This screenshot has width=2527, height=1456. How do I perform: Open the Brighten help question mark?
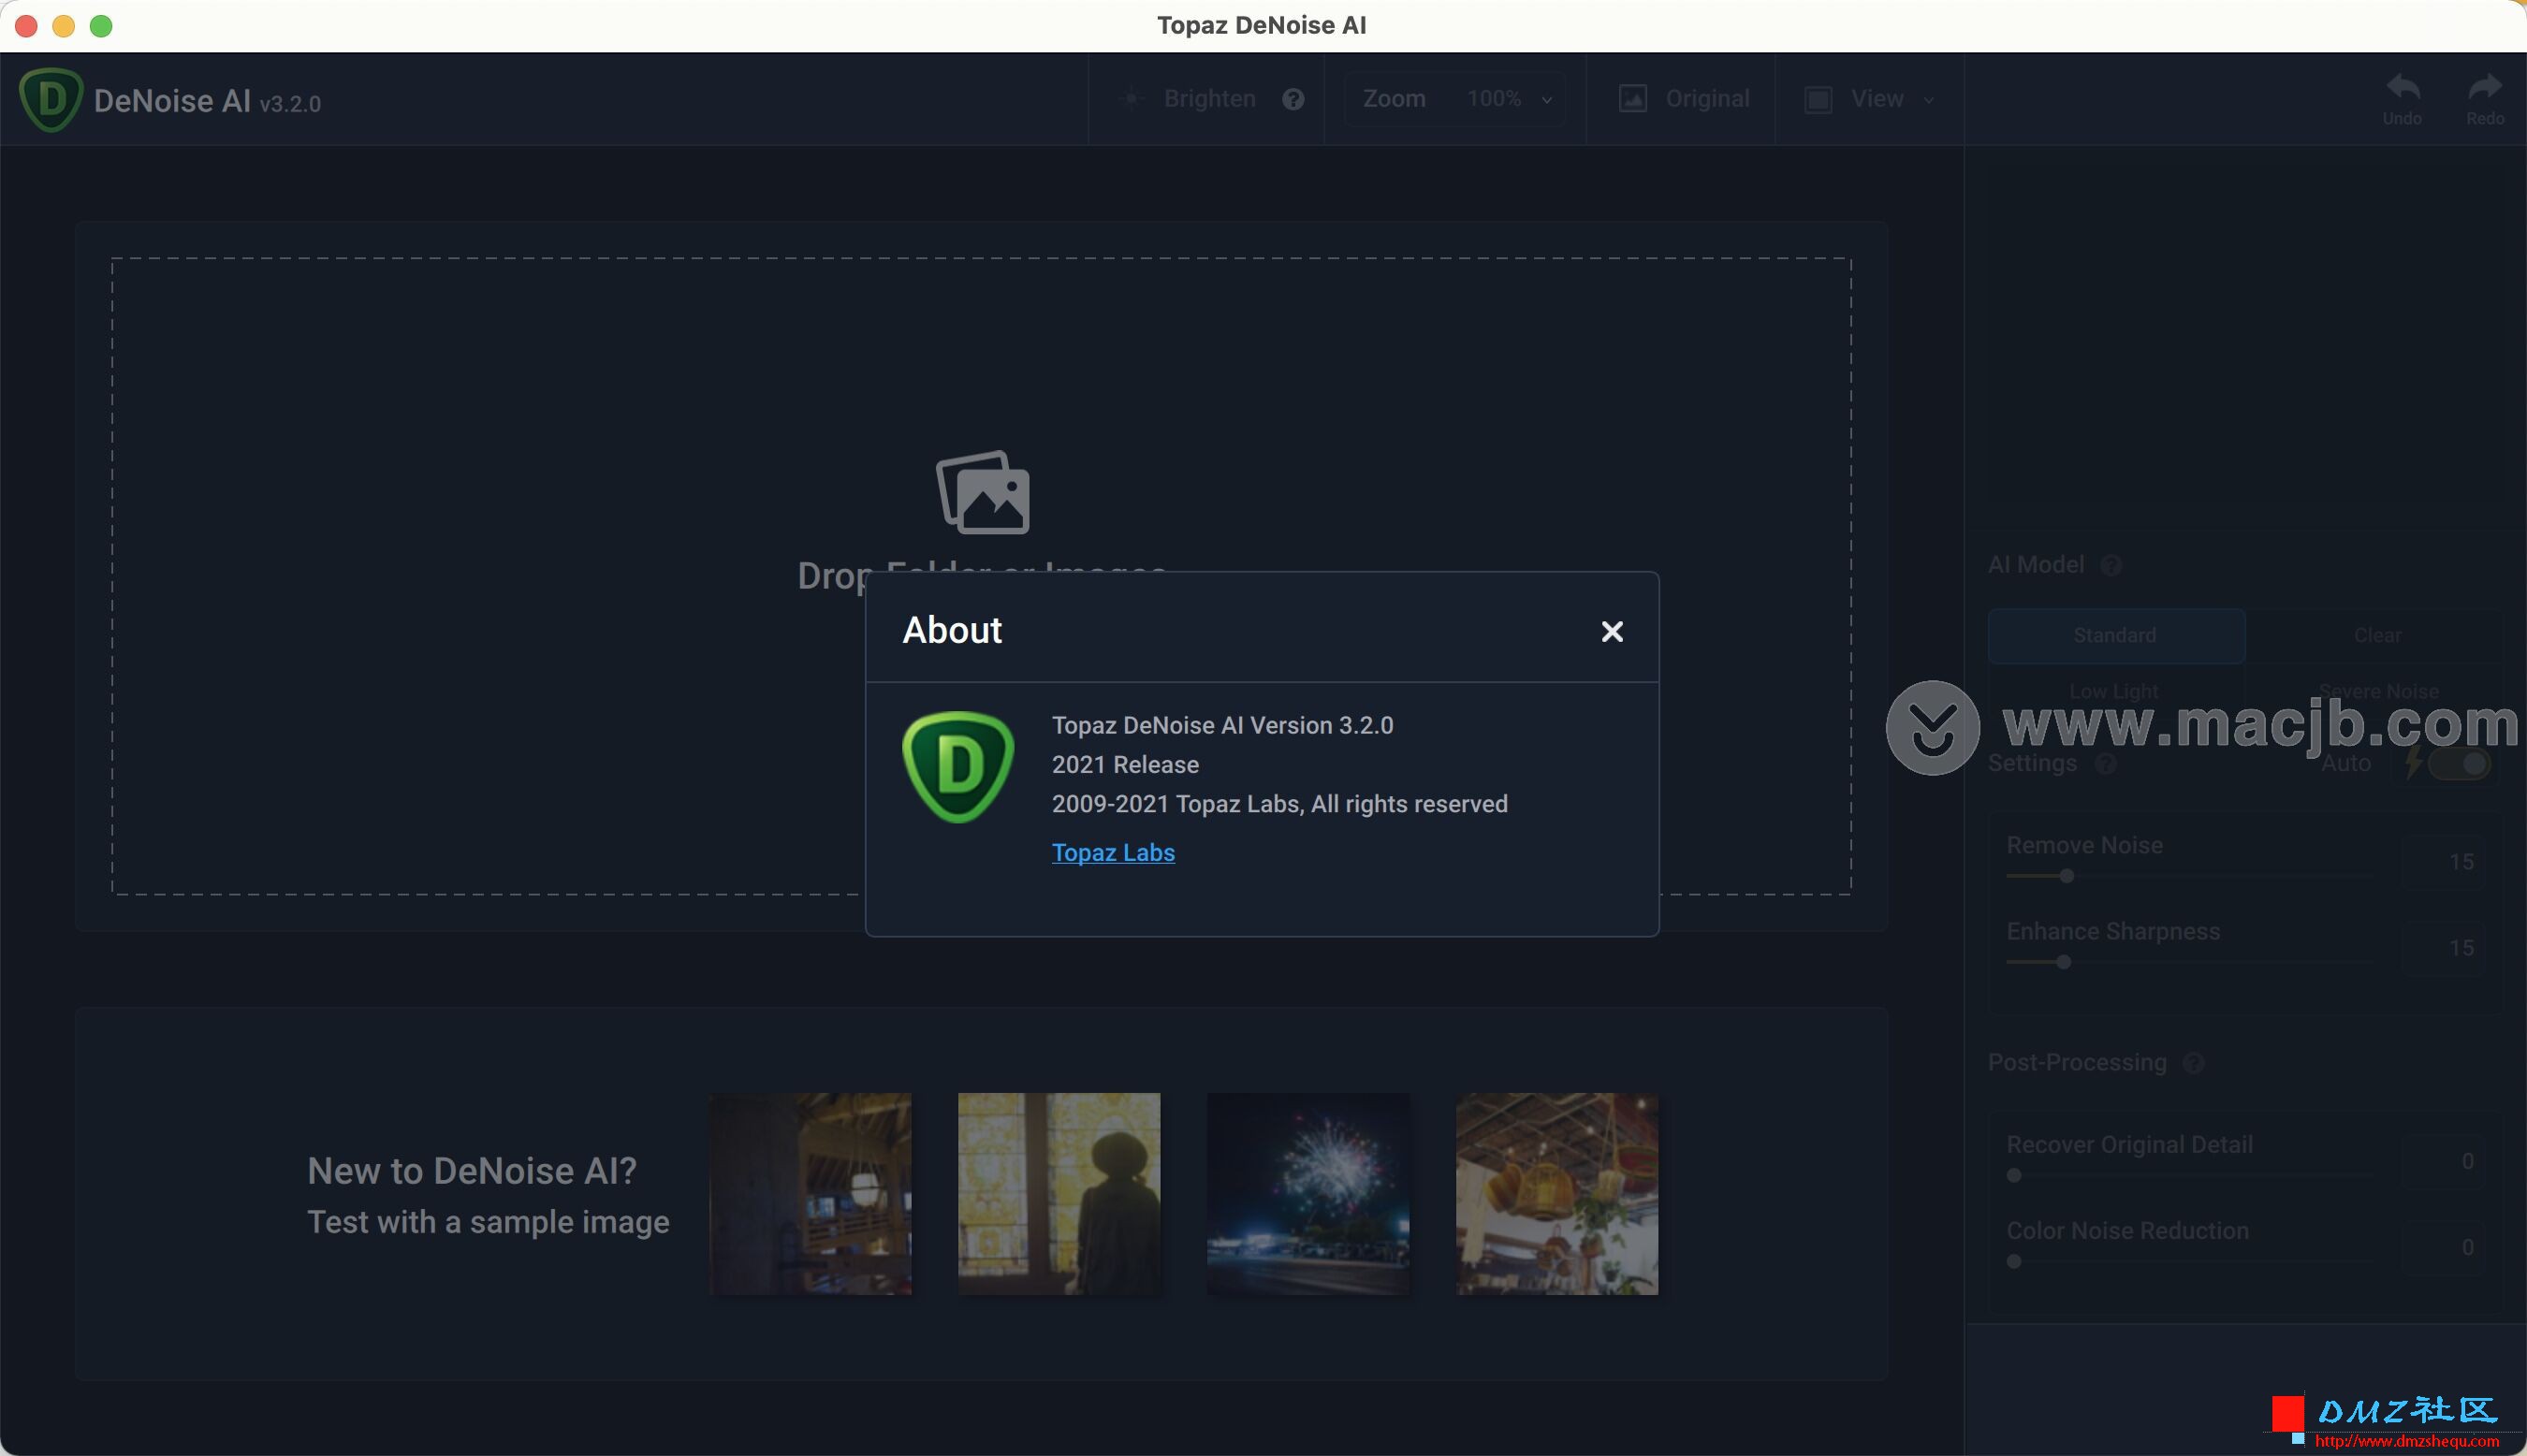(x=1293, y=99)
